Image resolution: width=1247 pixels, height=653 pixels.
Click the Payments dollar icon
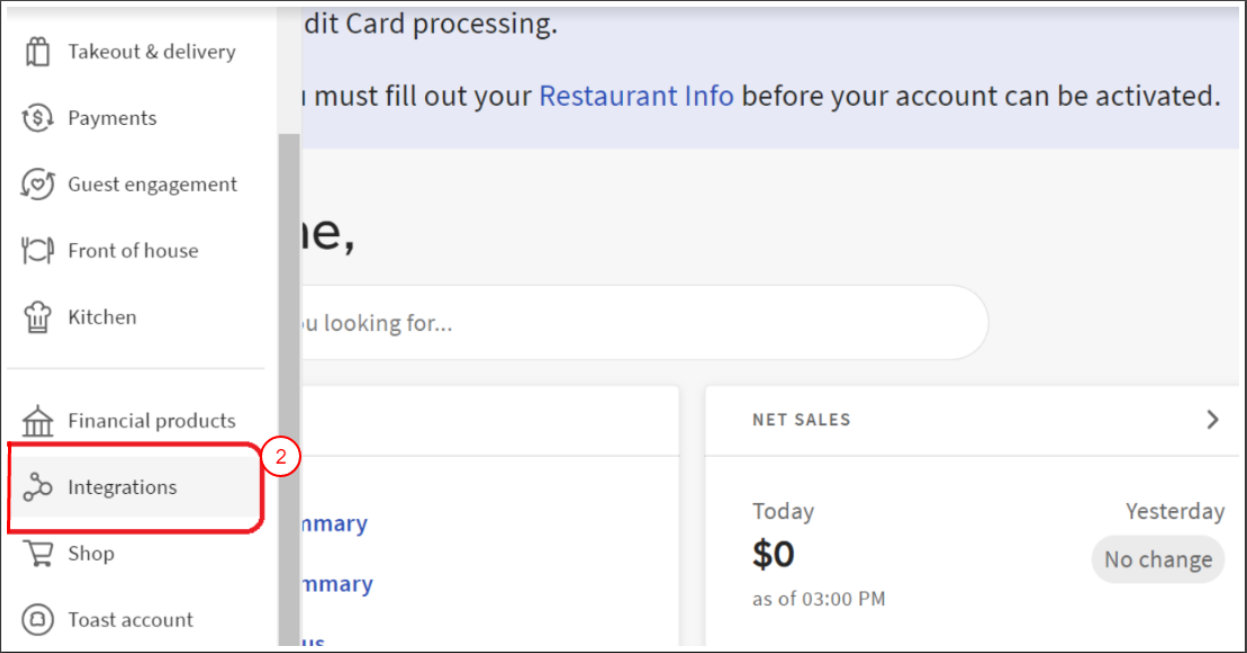click(37, 119)
